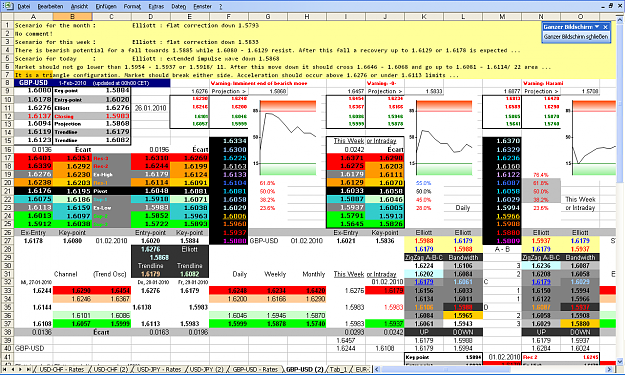Click the 'Weekly' label in row 31
This screenshot has width=625, height=375.
tap(275, 274)
